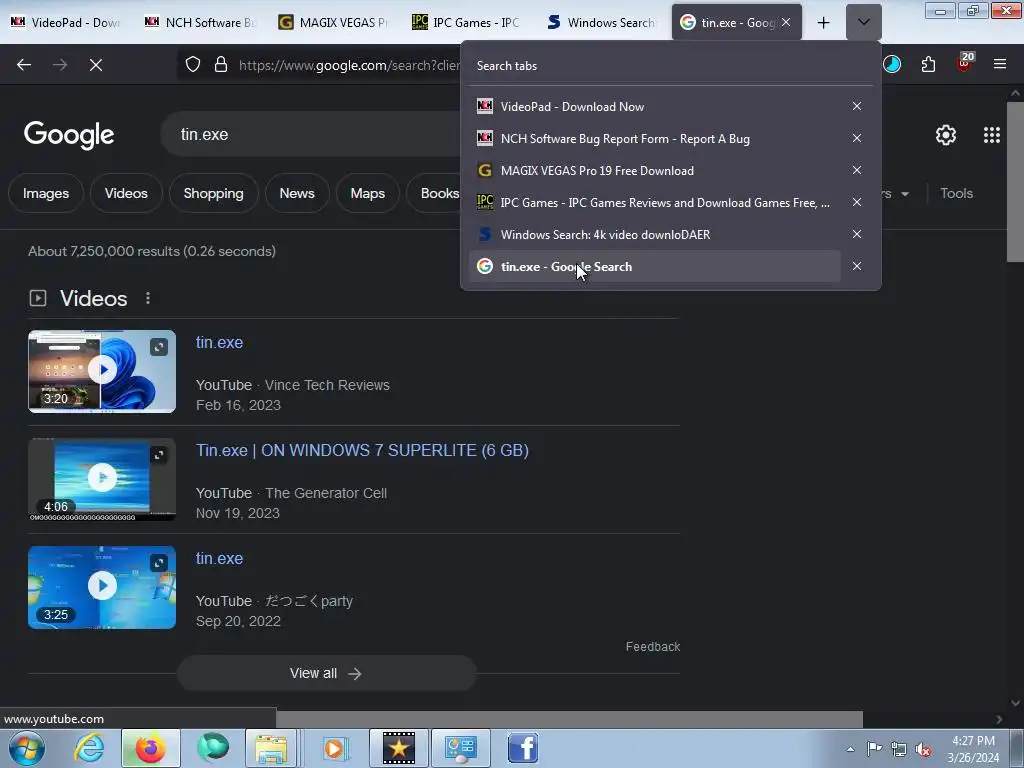Filter results by Shopping
This screenshot has height=768, width=1024.
click(x=214, y=193)
